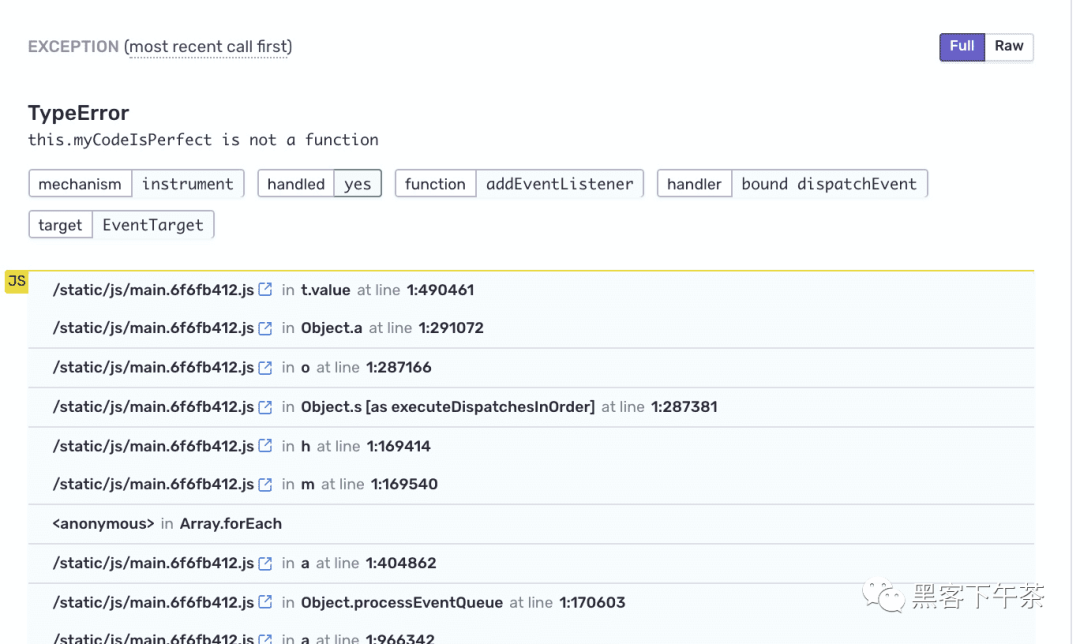Open source link icon for 'h' frame

click(265, 446)
